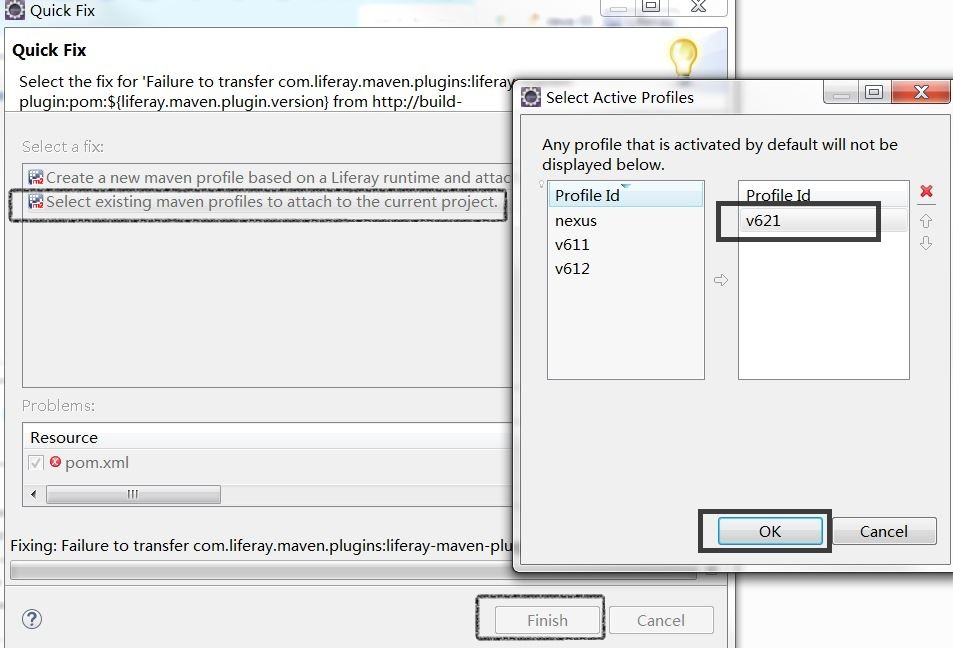Close the Select Active Profiles dialog

click(921, 92)
